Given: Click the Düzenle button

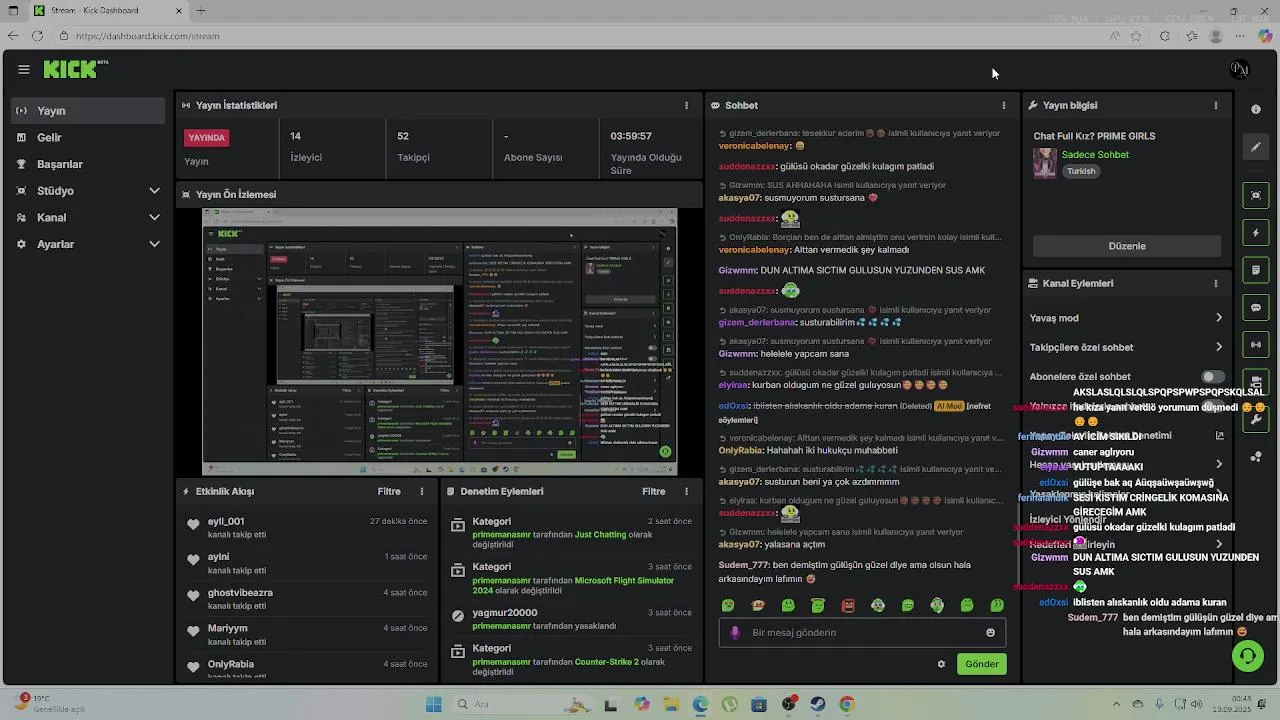Looking at the screenshot, I should pyautogui.click(x=1127, y=246).
